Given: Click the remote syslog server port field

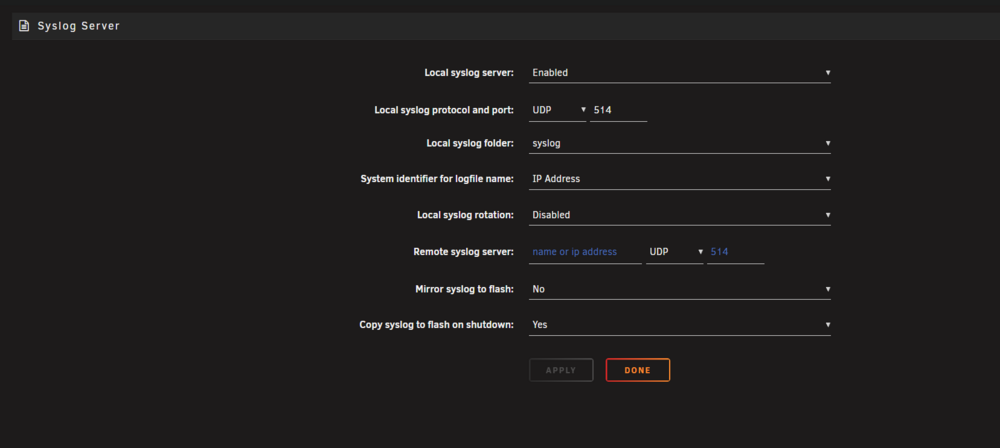Looking at the screenshot, I should (x=735, y=252).
